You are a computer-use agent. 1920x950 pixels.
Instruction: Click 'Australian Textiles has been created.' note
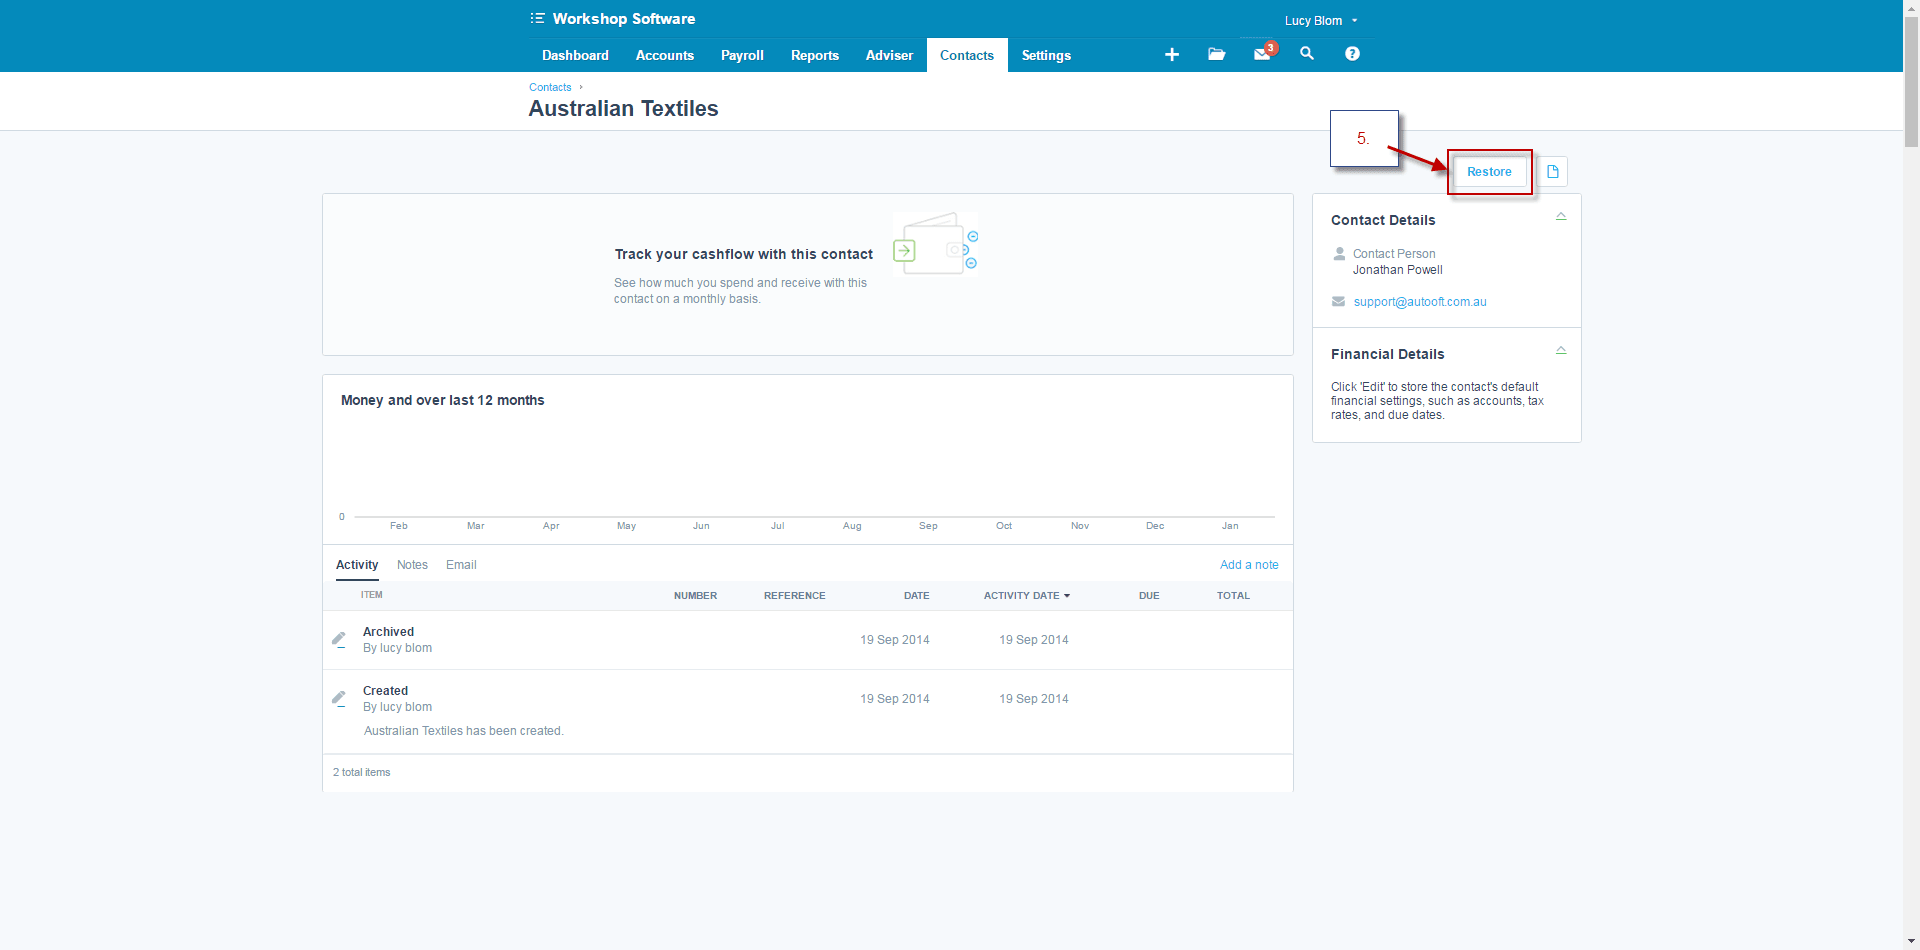pyautogui.click(x=464, y=731)
